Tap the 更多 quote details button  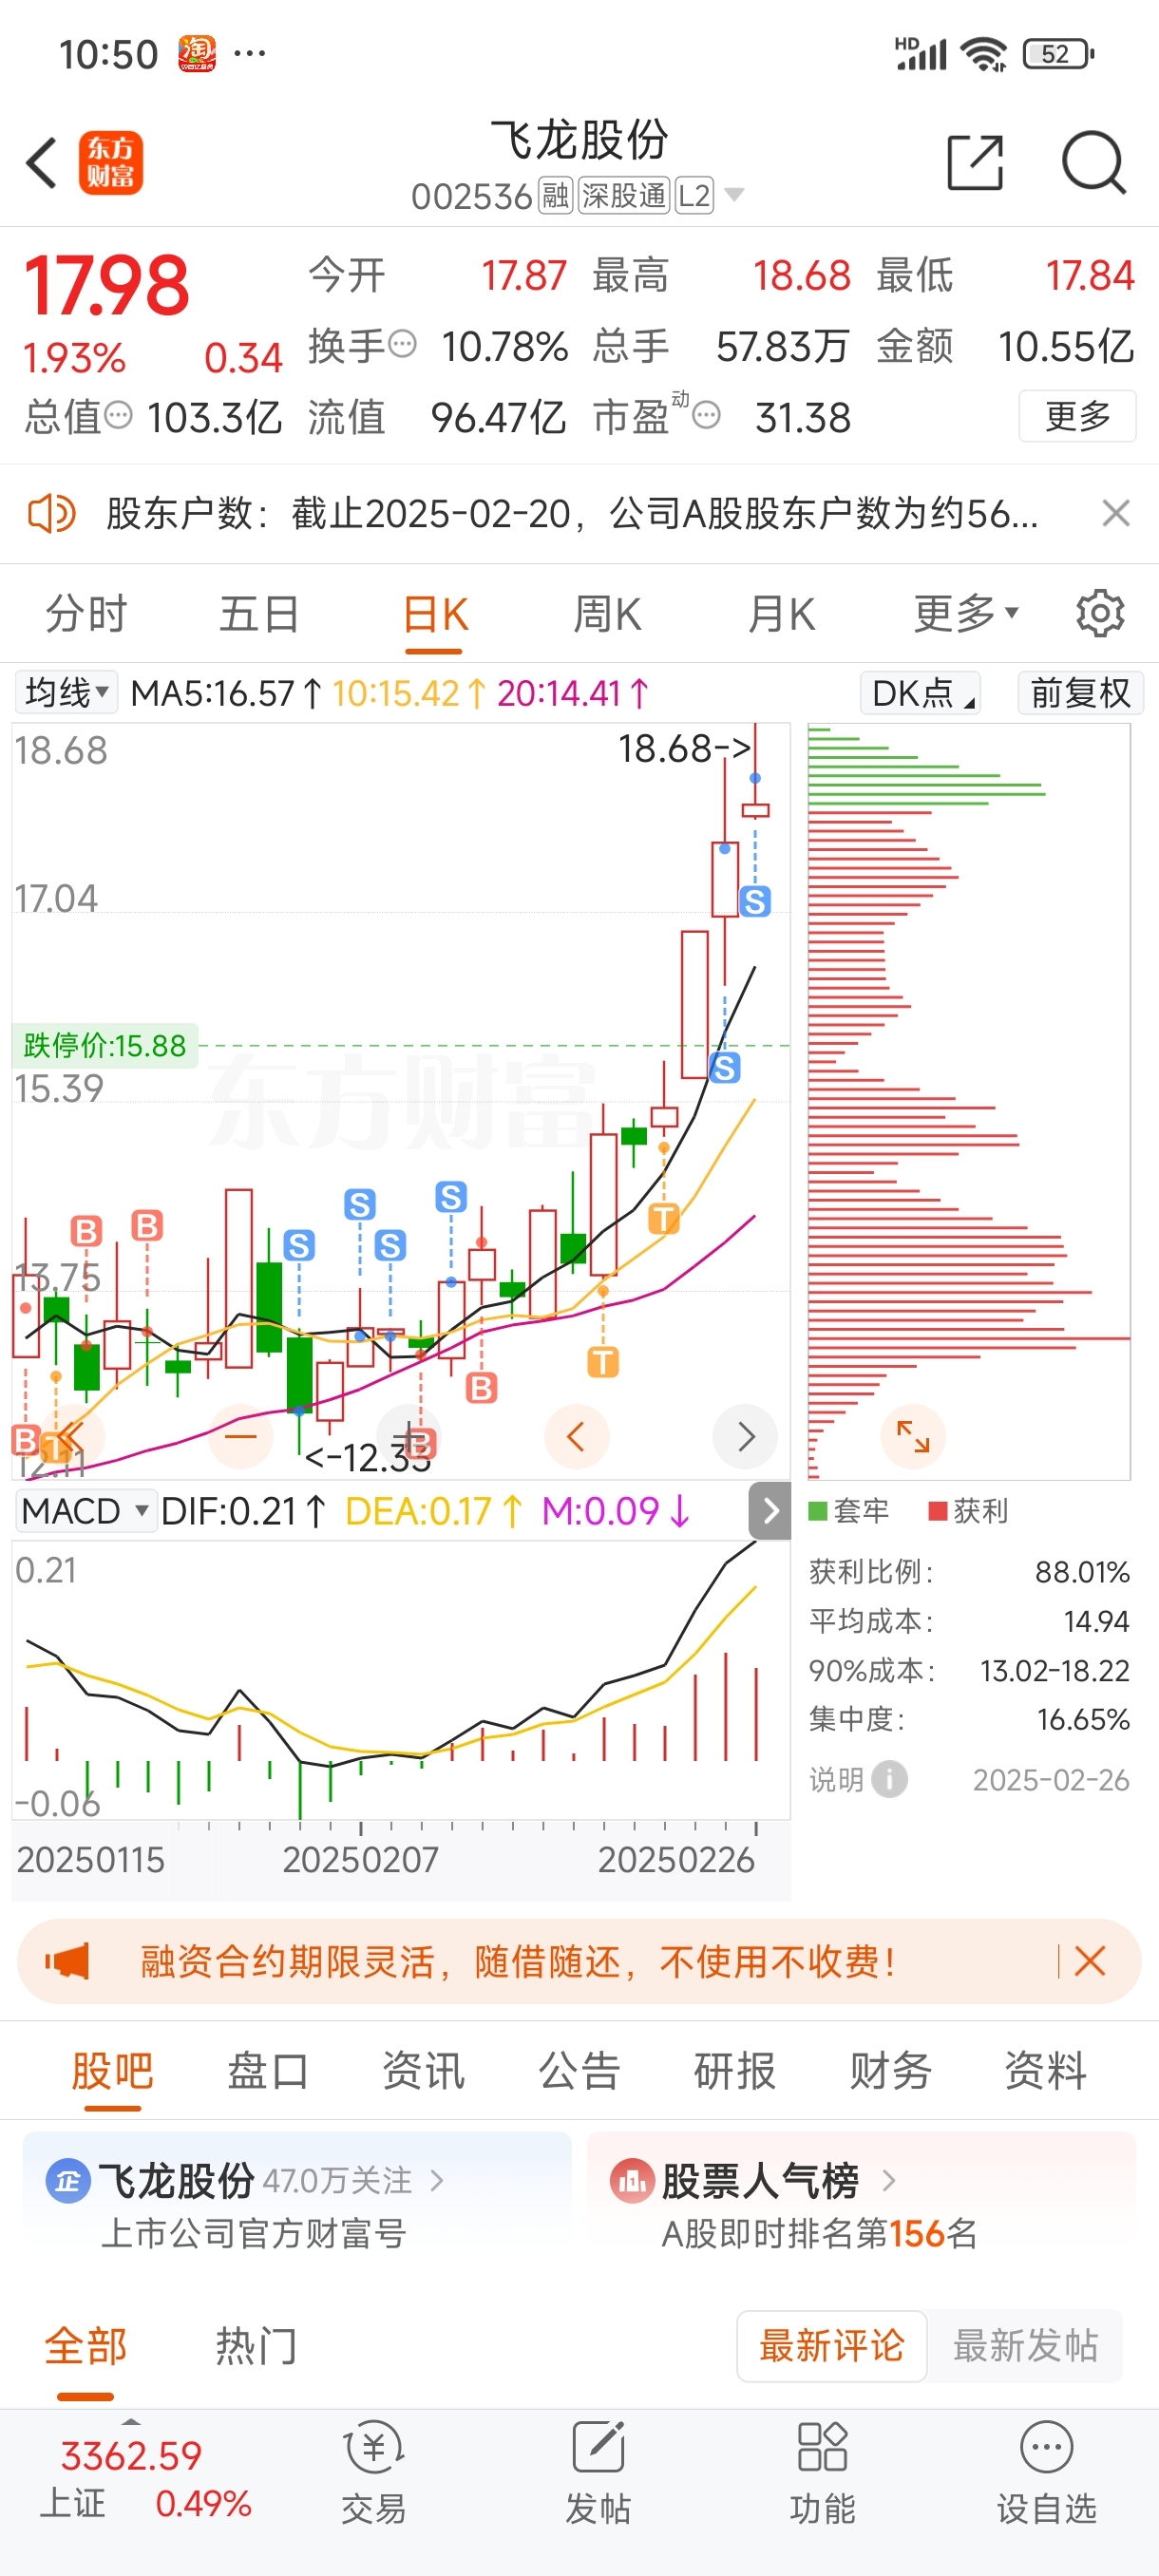pyautogui.click(x=1077, y=415)
